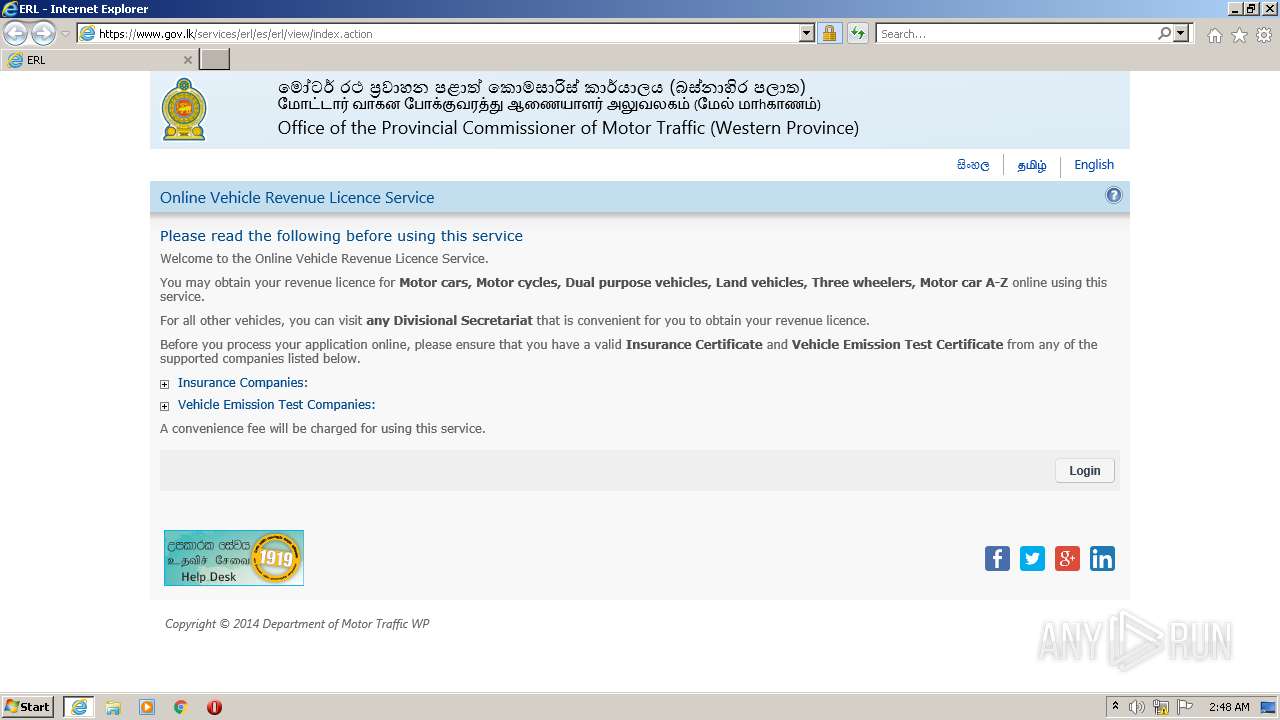Click the 2:48 AM system clock
The image size is (1280, 720).
pos(1229,707)
